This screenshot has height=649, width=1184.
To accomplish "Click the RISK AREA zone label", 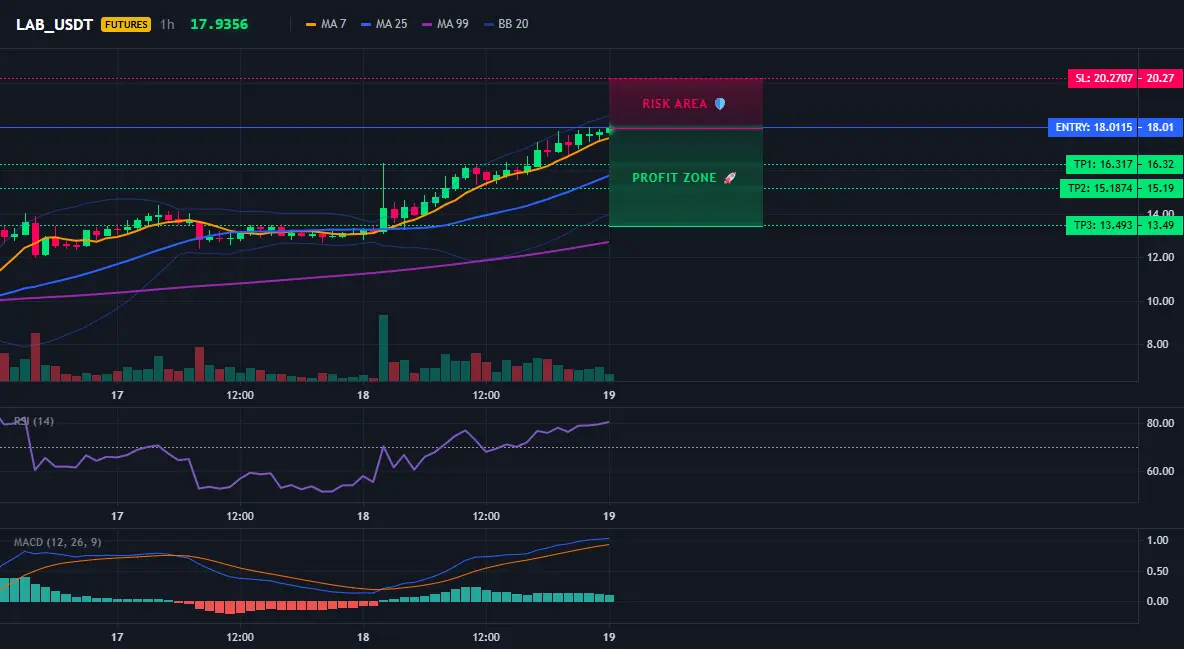I will pos(674,104).
